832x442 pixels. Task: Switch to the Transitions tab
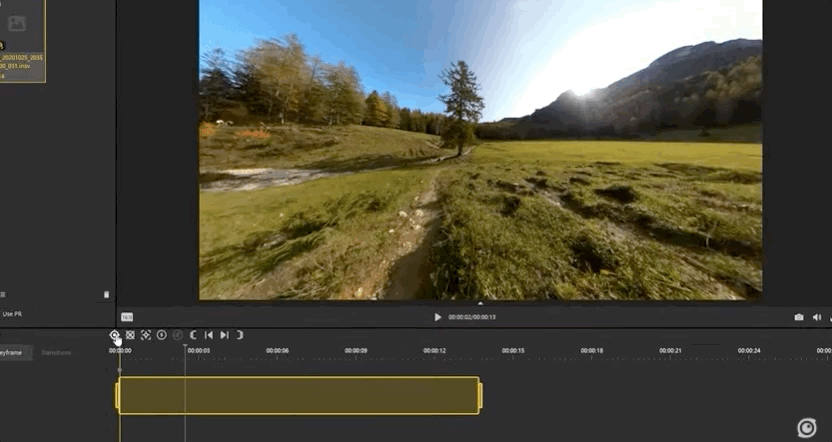tap(56, 353)
